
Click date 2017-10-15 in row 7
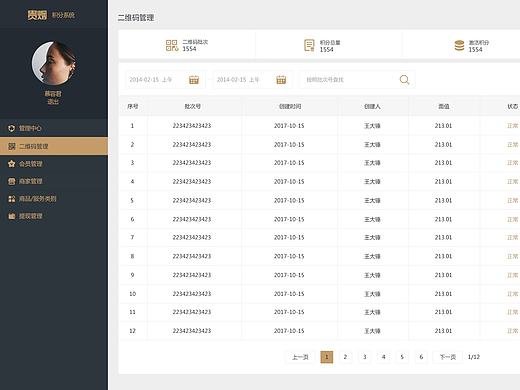click(289, 237)
